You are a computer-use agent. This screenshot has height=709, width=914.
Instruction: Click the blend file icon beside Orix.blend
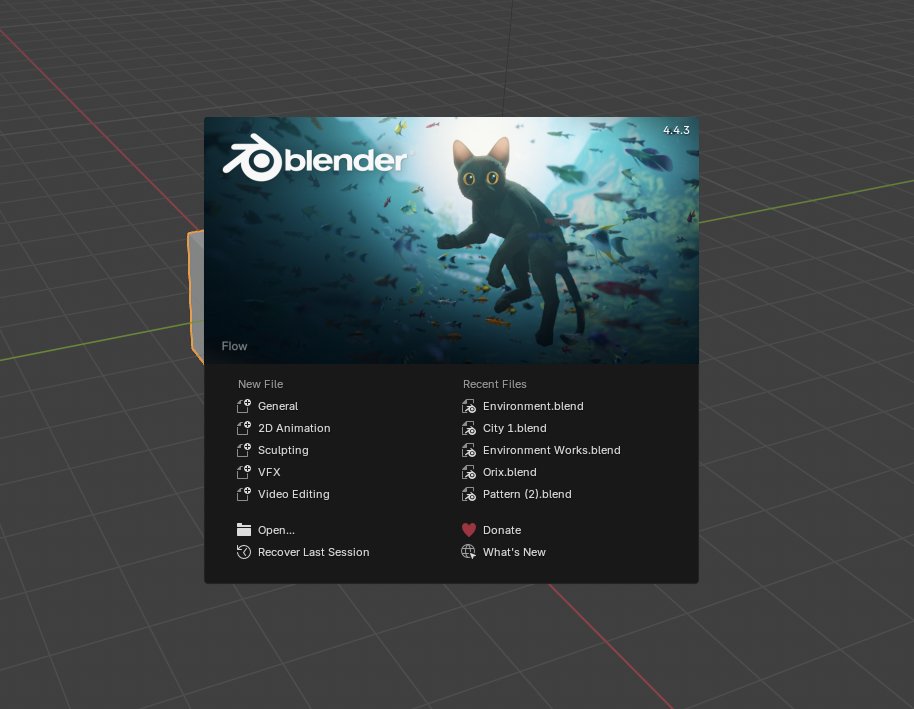(x=468, y=472)
